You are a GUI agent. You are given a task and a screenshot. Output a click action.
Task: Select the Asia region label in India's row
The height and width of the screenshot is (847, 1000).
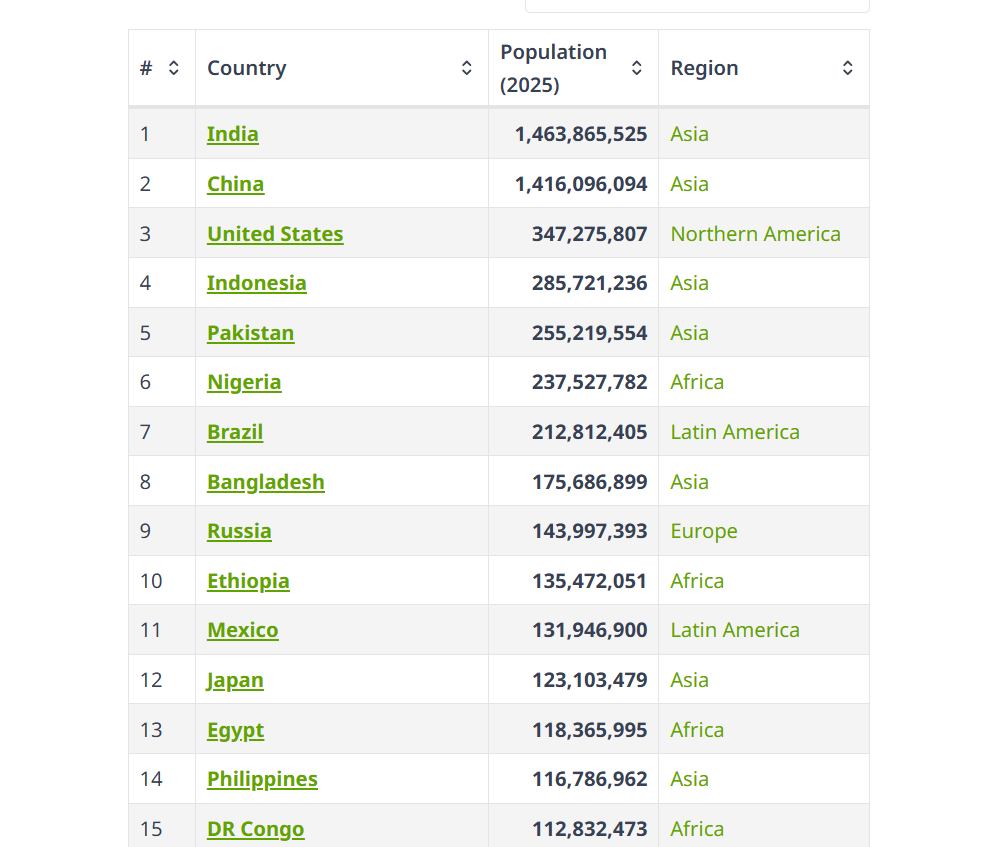click(689, 133)
